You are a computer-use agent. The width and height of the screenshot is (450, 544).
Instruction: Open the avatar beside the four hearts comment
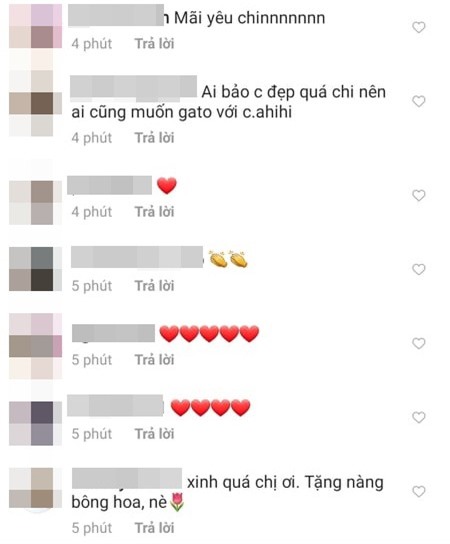35,423
